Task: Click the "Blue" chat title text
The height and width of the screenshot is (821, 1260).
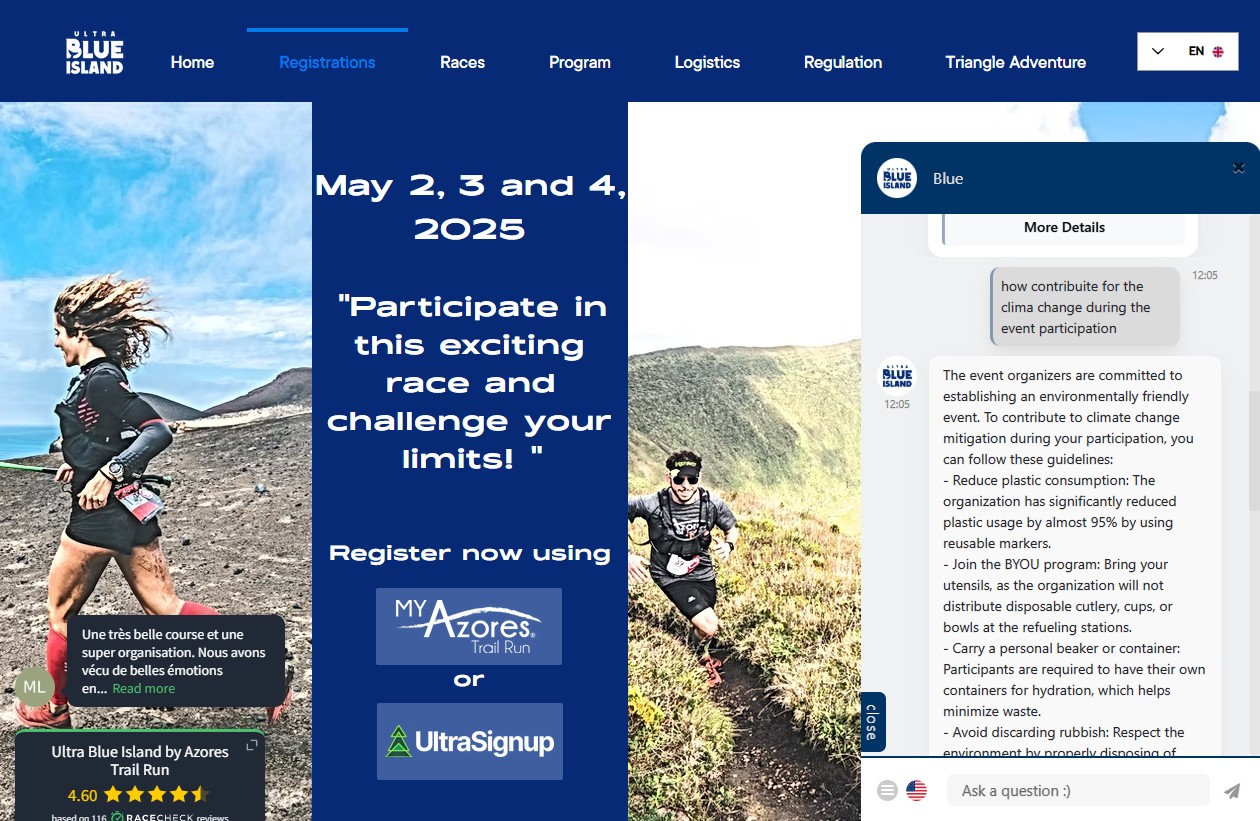Action: click(x=948, y=178)
